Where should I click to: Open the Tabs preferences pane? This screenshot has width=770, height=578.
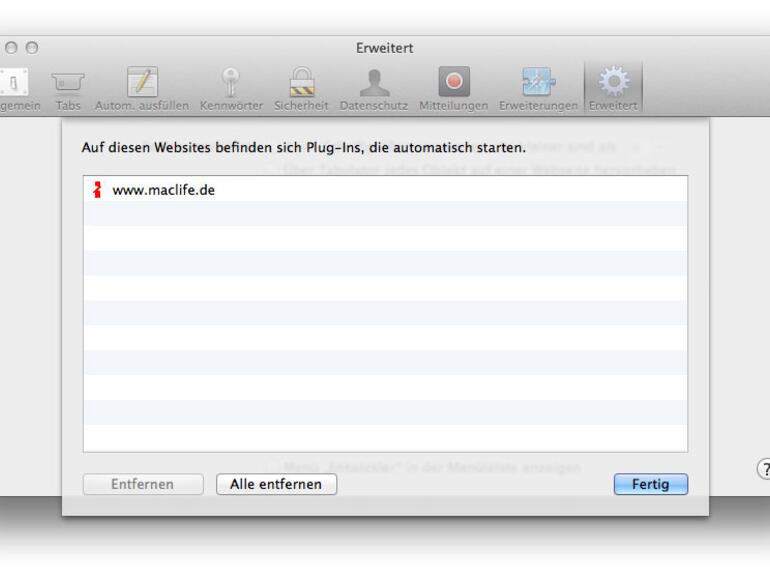pos(68,89)
